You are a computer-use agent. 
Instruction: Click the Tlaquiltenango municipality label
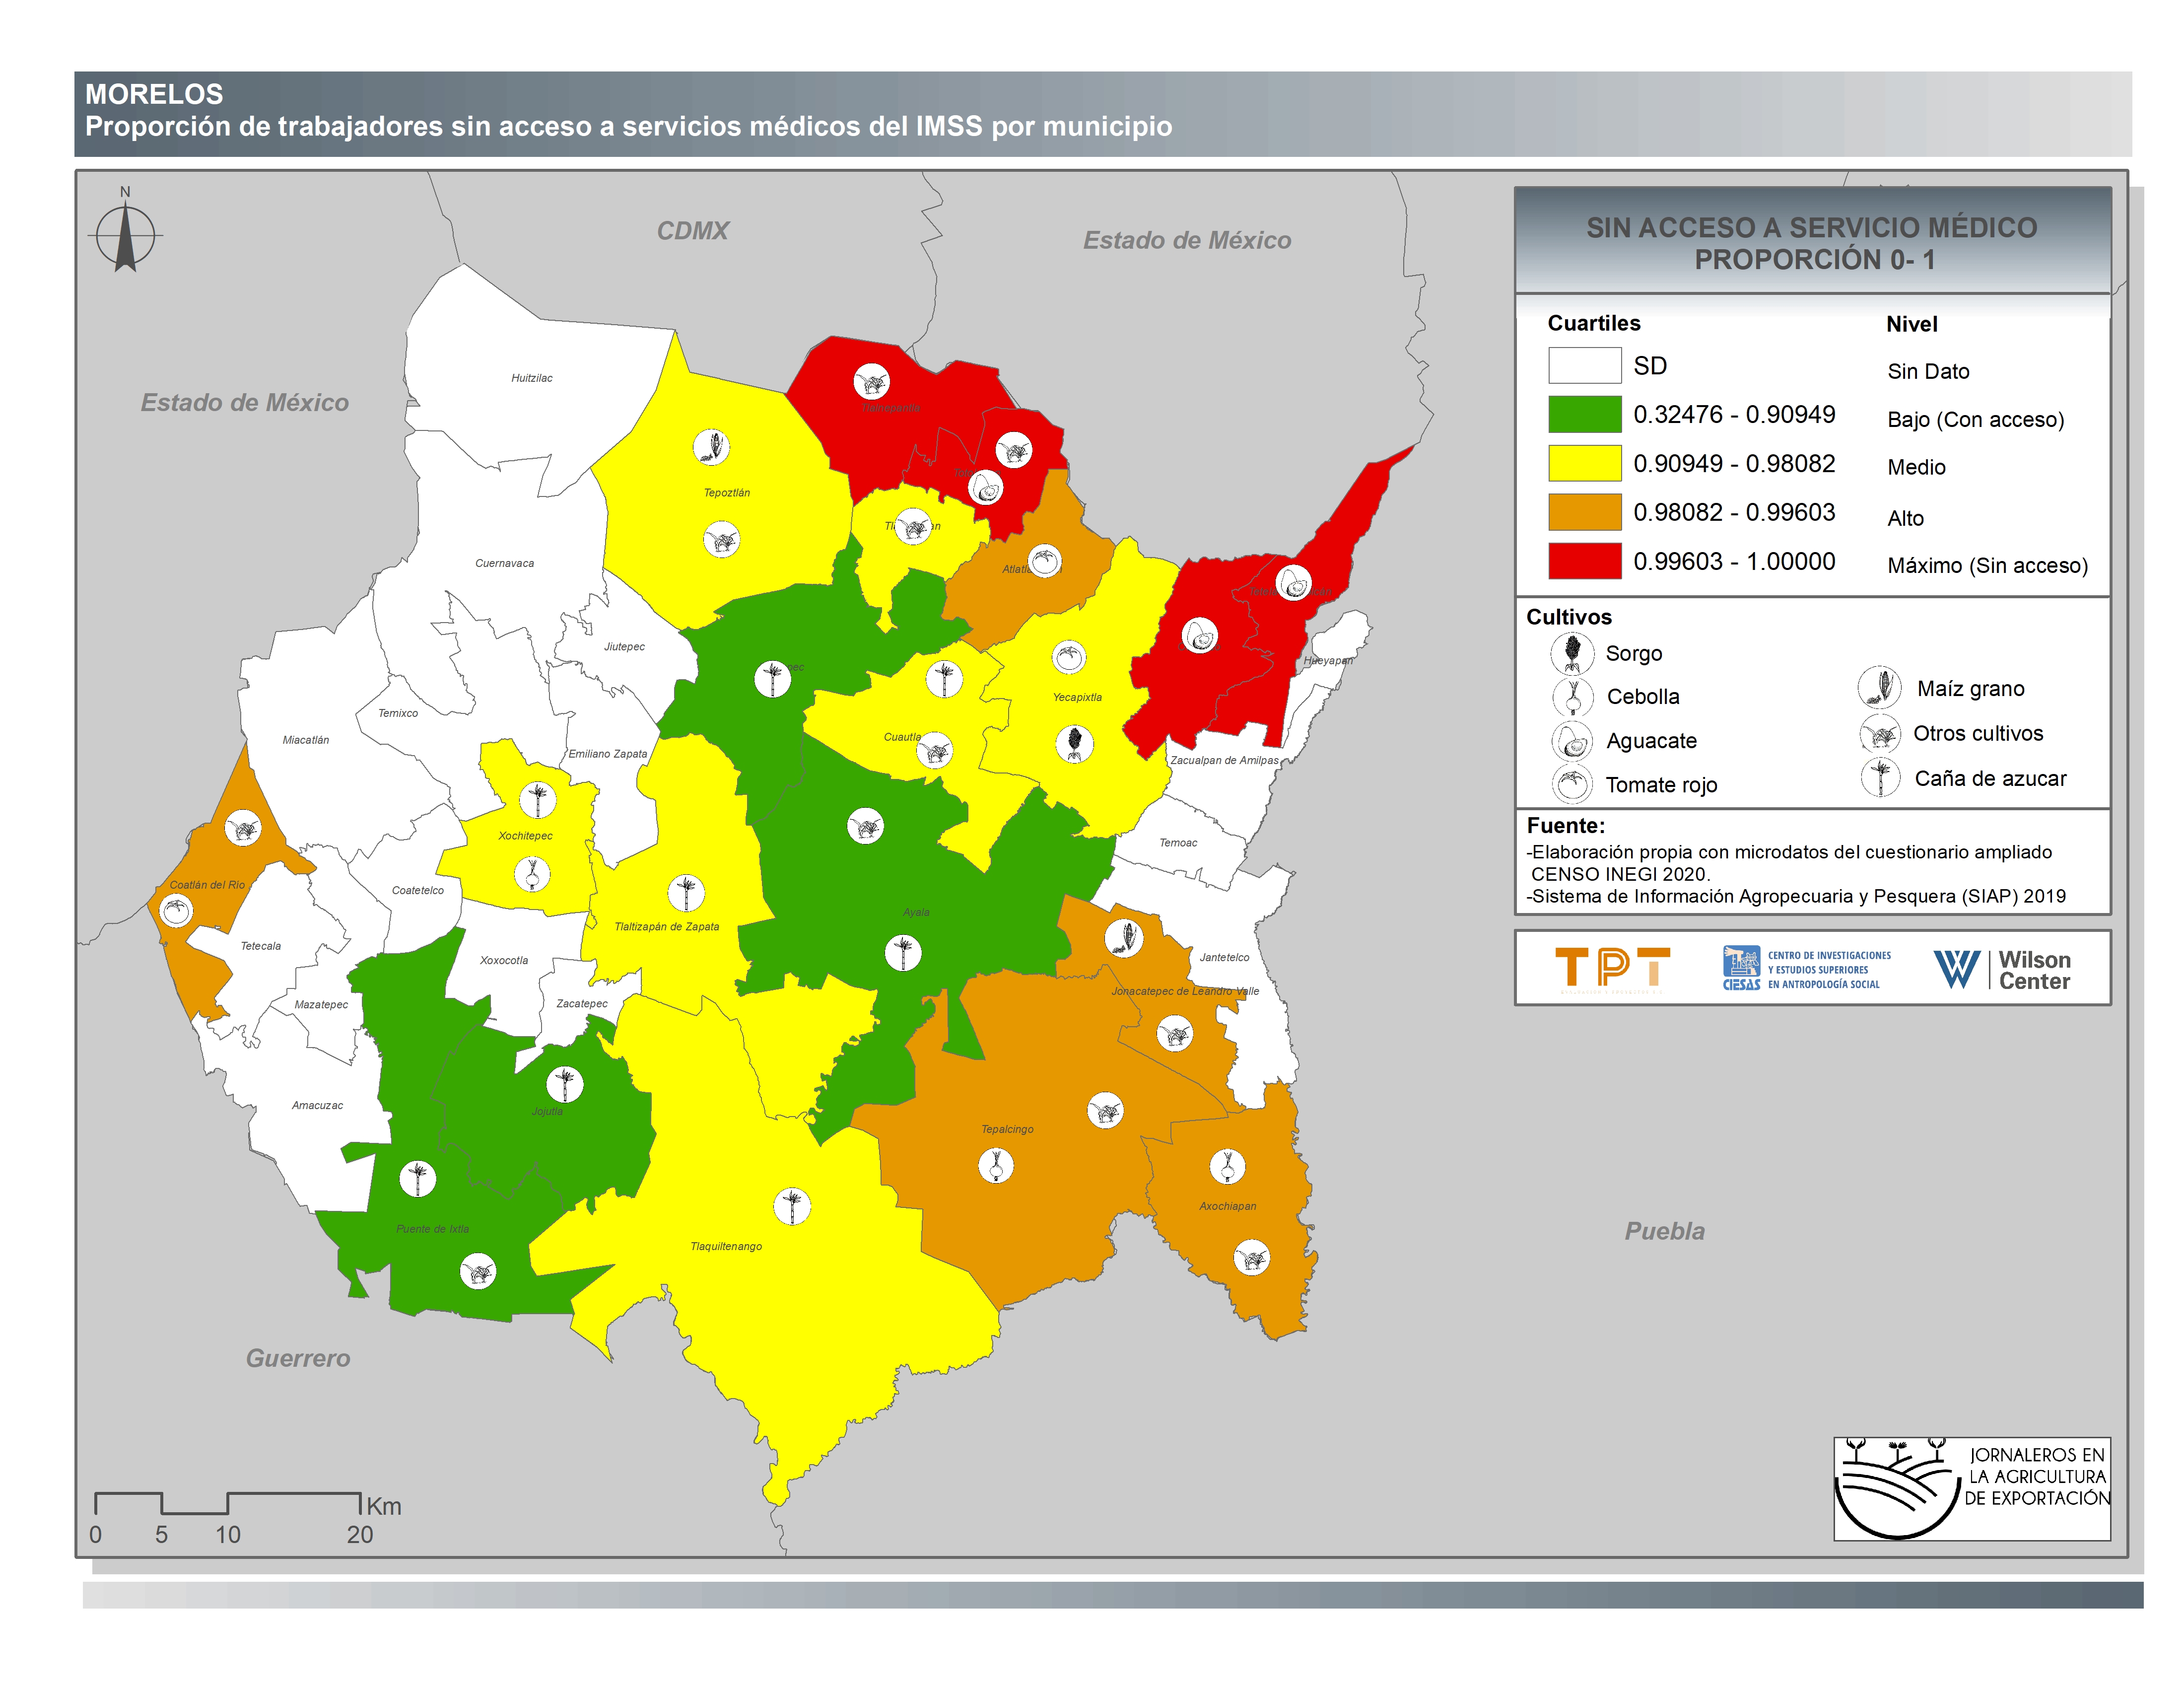tap(726, 1246)
